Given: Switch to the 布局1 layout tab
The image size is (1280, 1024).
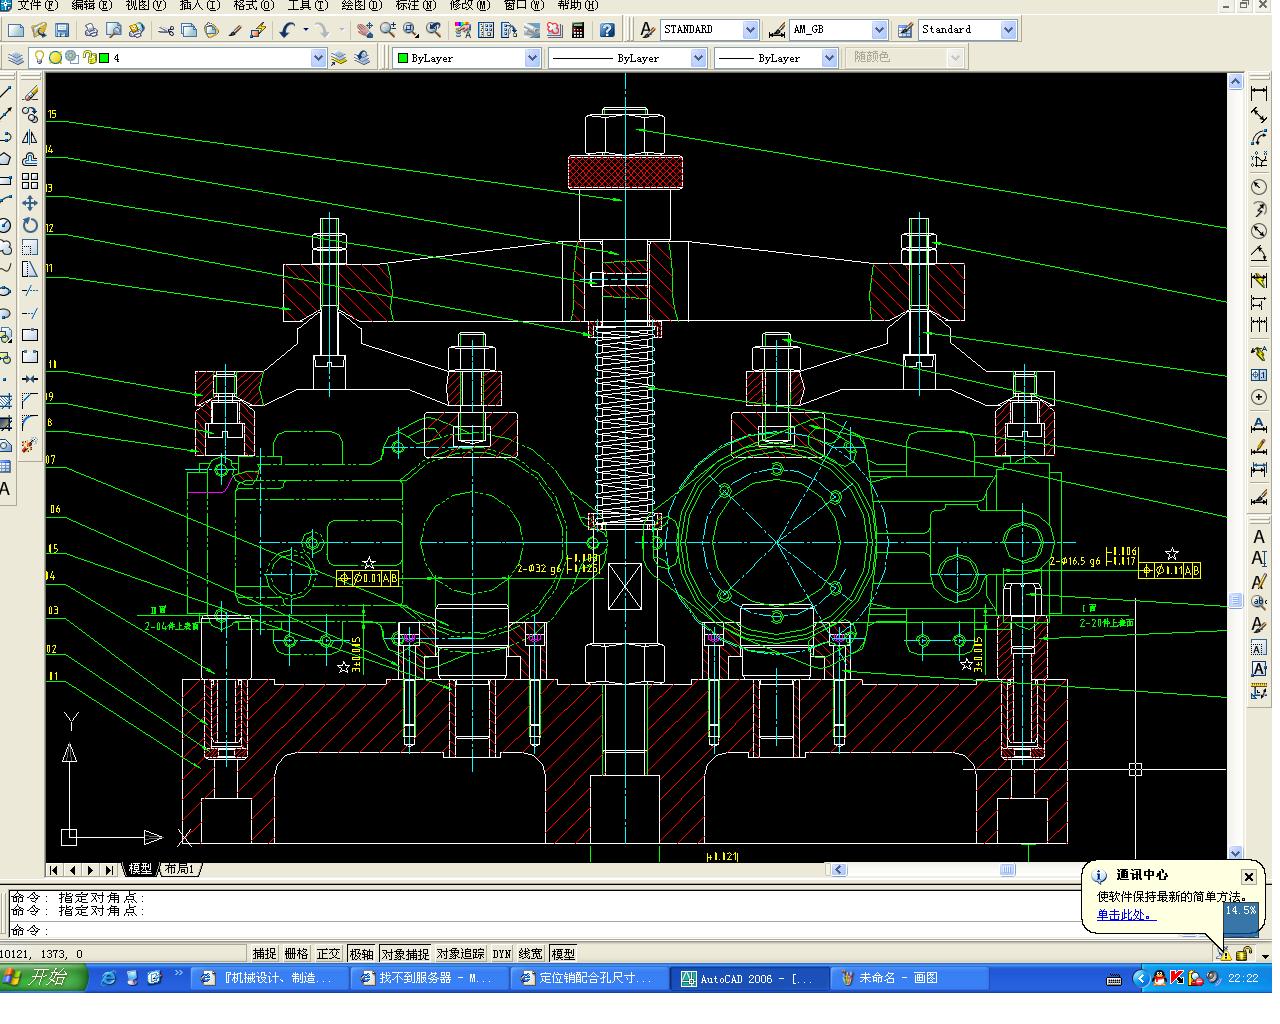Looking at the screenshot, I should [x=180, y=869].
